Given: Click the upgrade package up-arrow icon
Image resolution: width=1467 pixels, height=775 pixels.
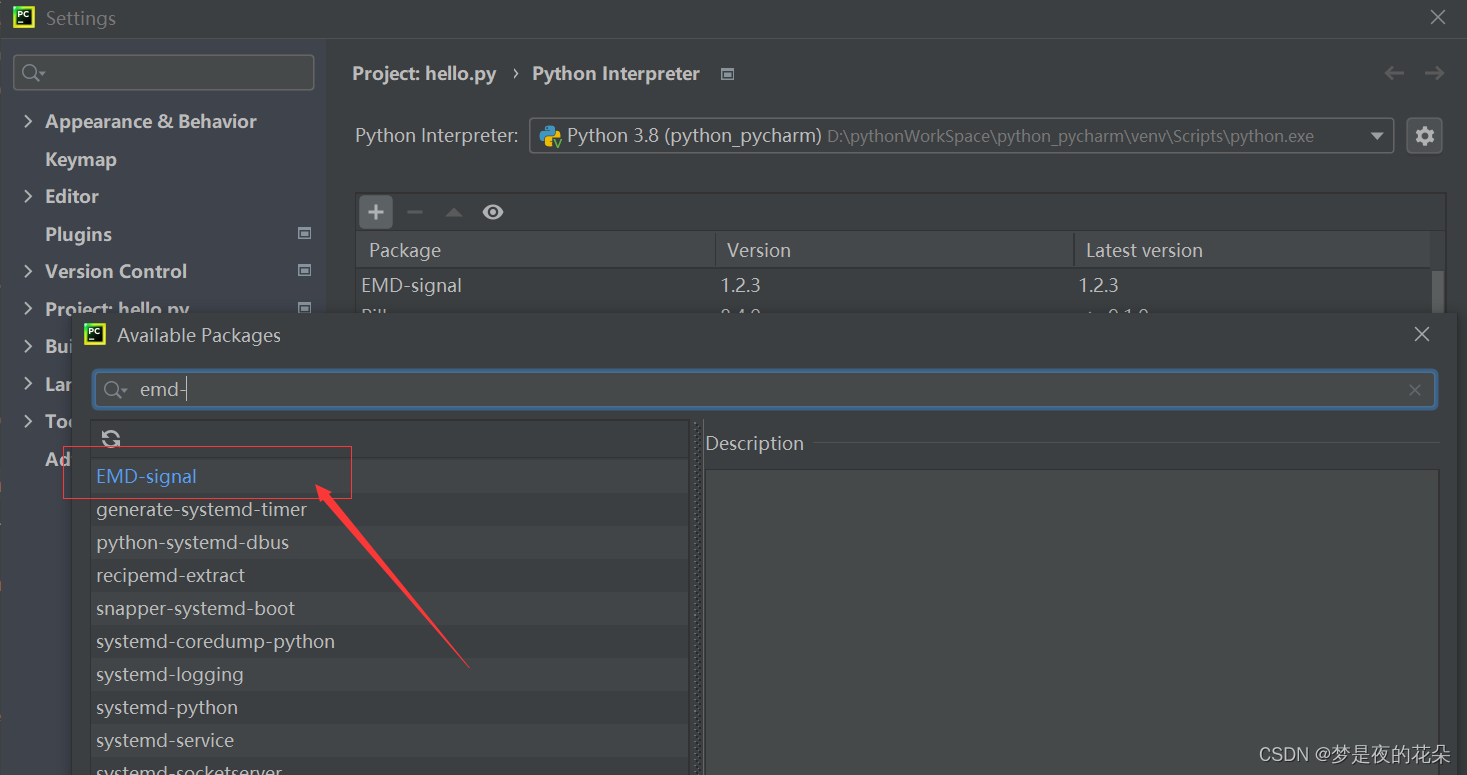Looking at the screenshot, I should pos(454,212).
